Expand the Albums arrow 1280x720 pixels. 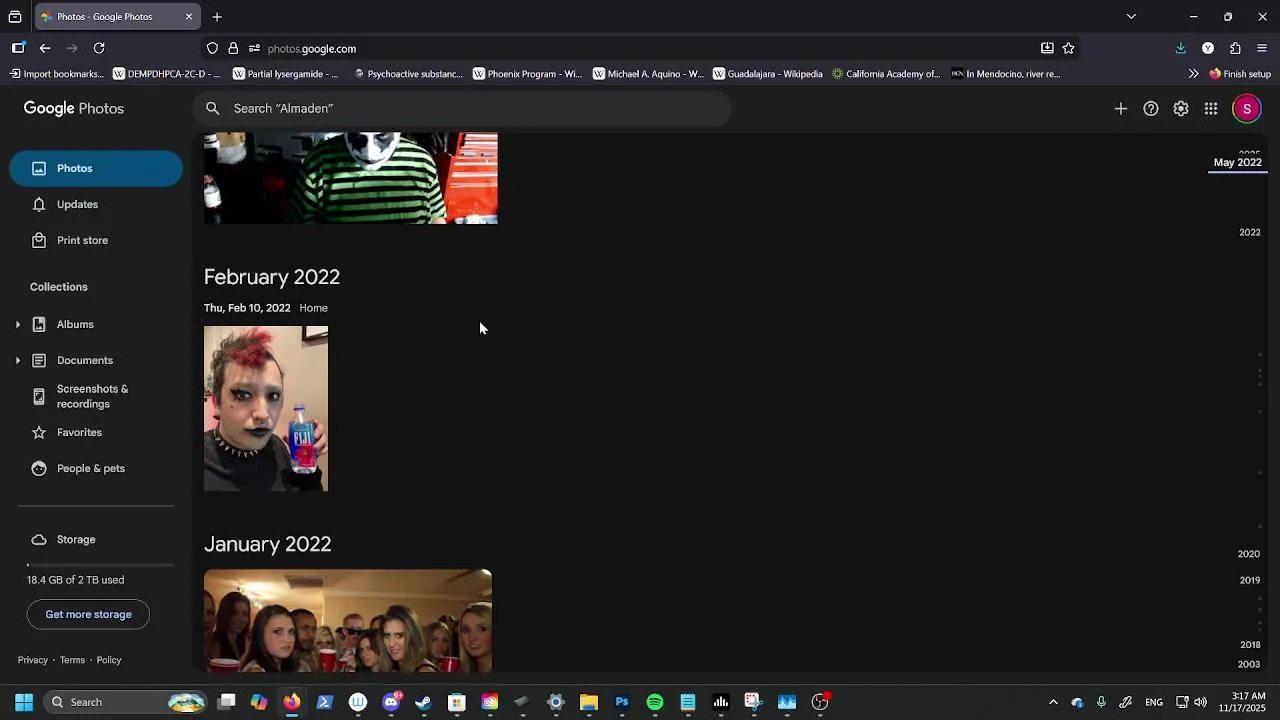click(x=17, y=324)
